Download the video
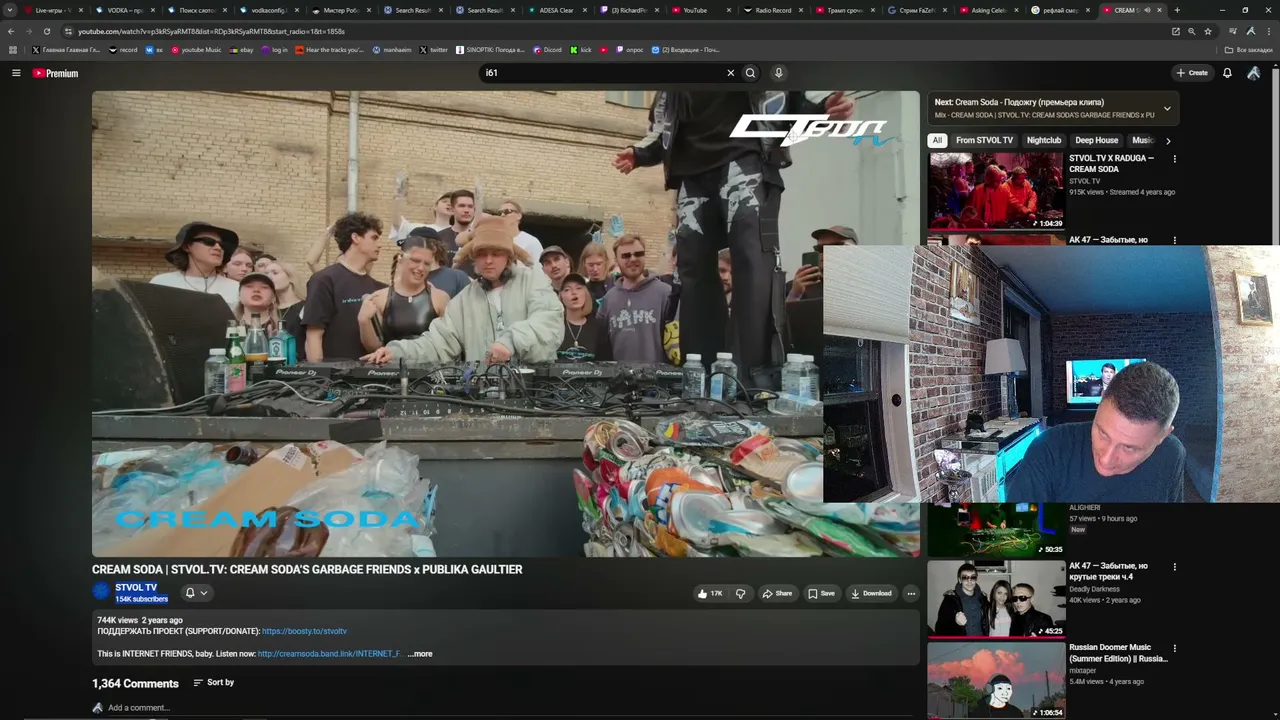 (x=871, y=593)
